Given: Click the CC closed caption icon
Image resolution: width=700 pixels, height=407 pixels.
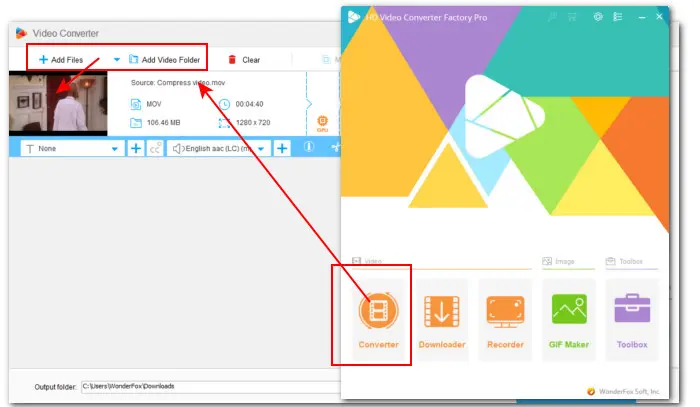Looking at the screenshot, I should click(x=156, y=148).
